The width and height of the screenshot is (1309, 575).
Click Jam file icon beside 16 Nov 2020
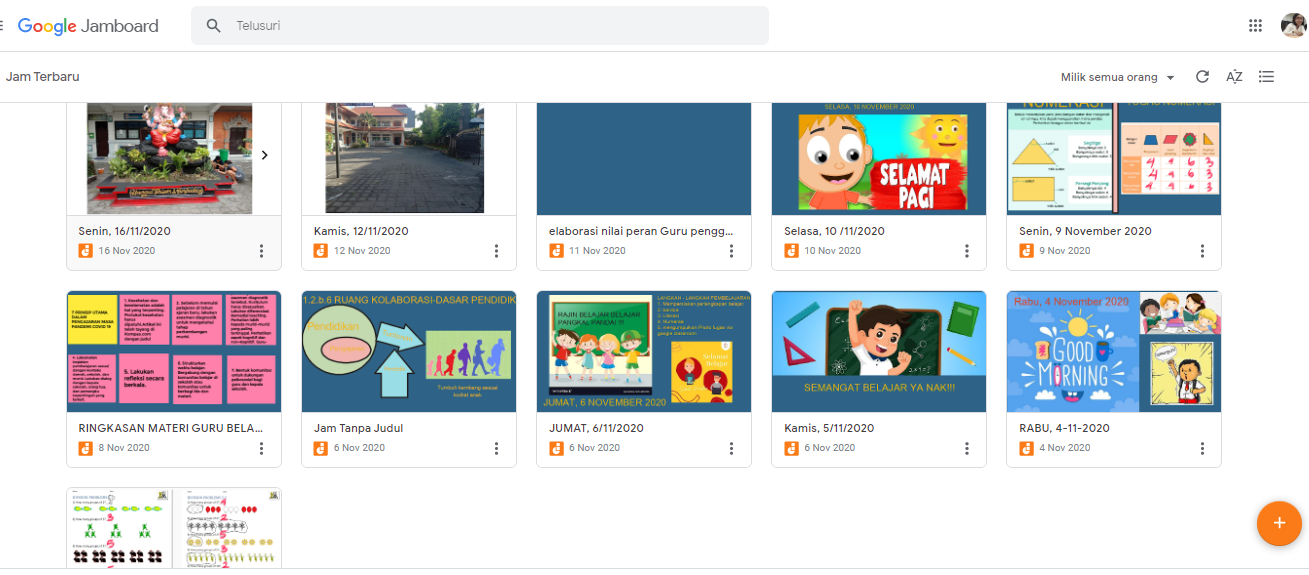(86, 251)
